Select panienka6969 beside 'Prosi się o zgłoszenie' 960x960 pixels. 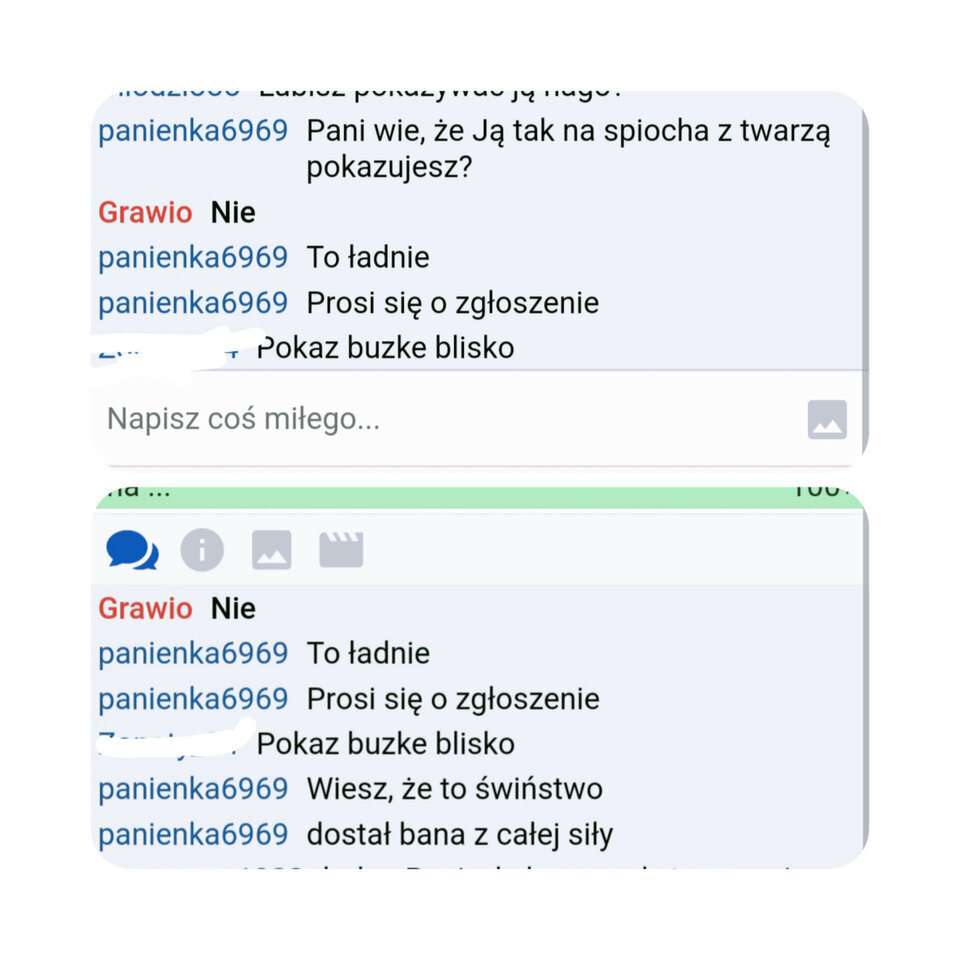192,699
